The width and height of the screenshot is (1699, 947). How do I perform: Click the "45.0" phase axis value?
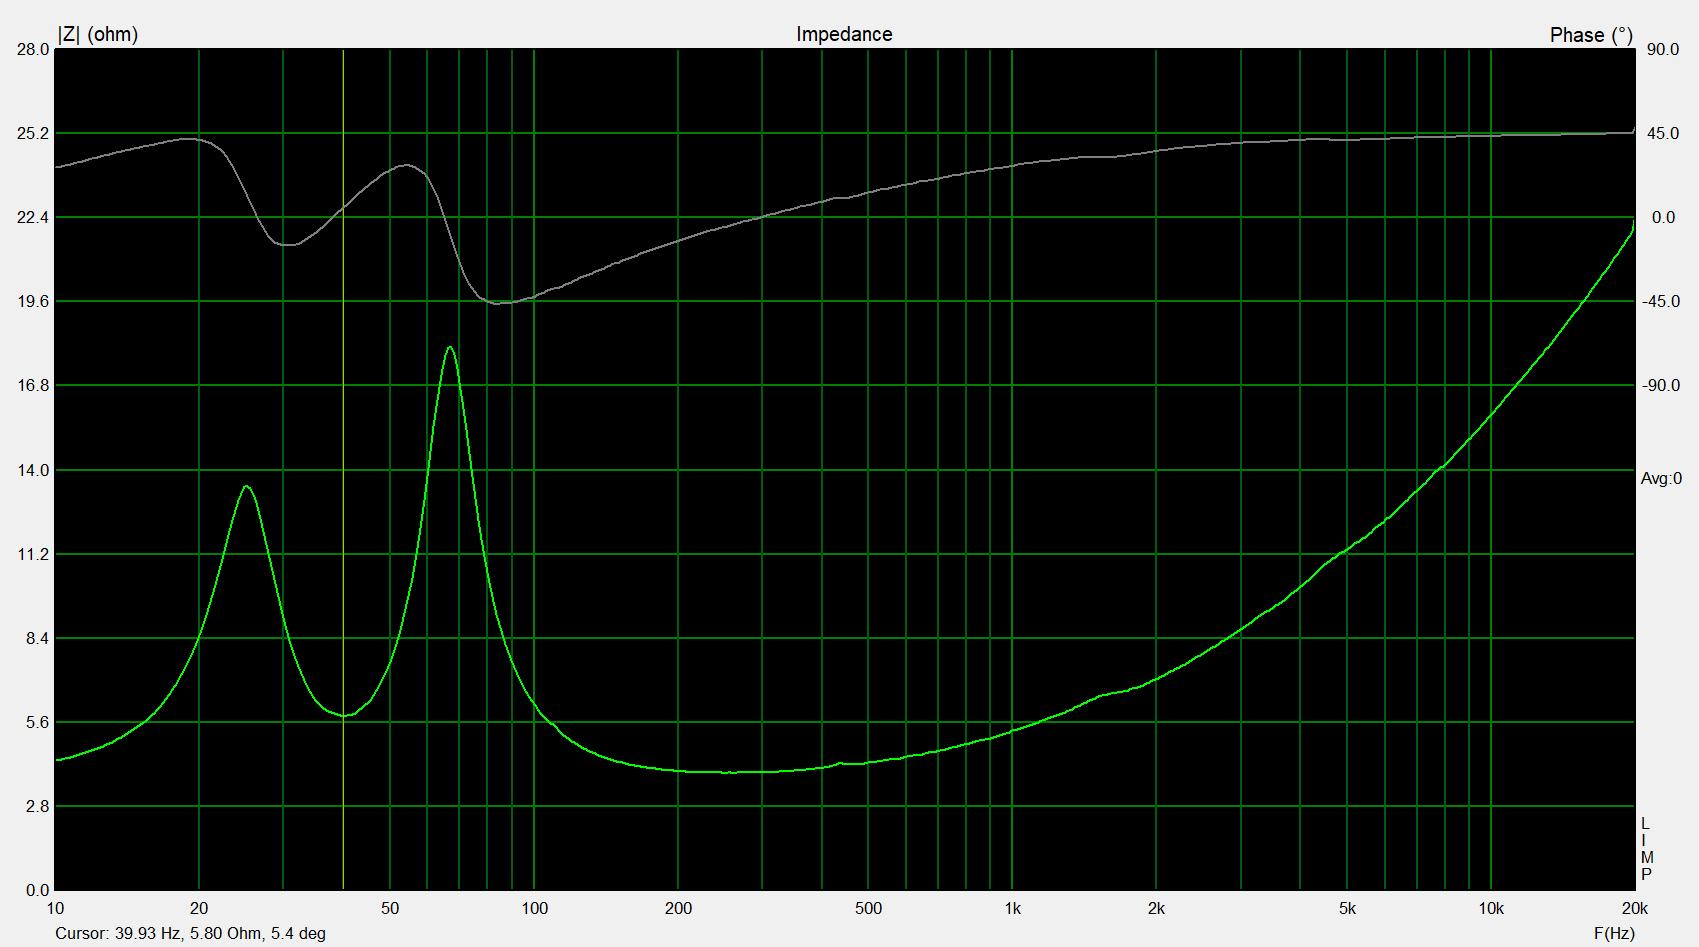pyautogui.click(x=1663, y=133)
